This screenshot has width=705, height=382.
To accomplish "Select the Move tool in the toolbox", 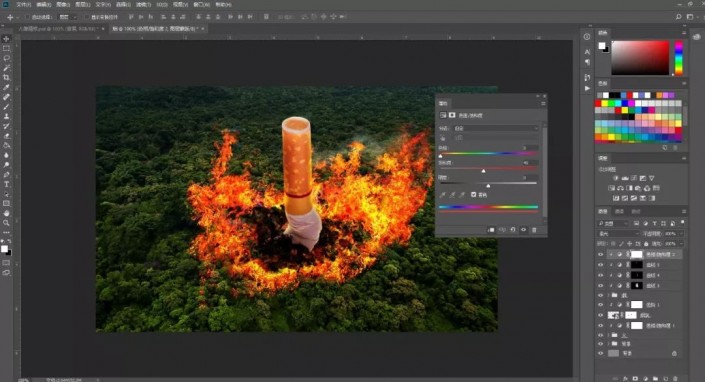I will [x=6, y=39].
